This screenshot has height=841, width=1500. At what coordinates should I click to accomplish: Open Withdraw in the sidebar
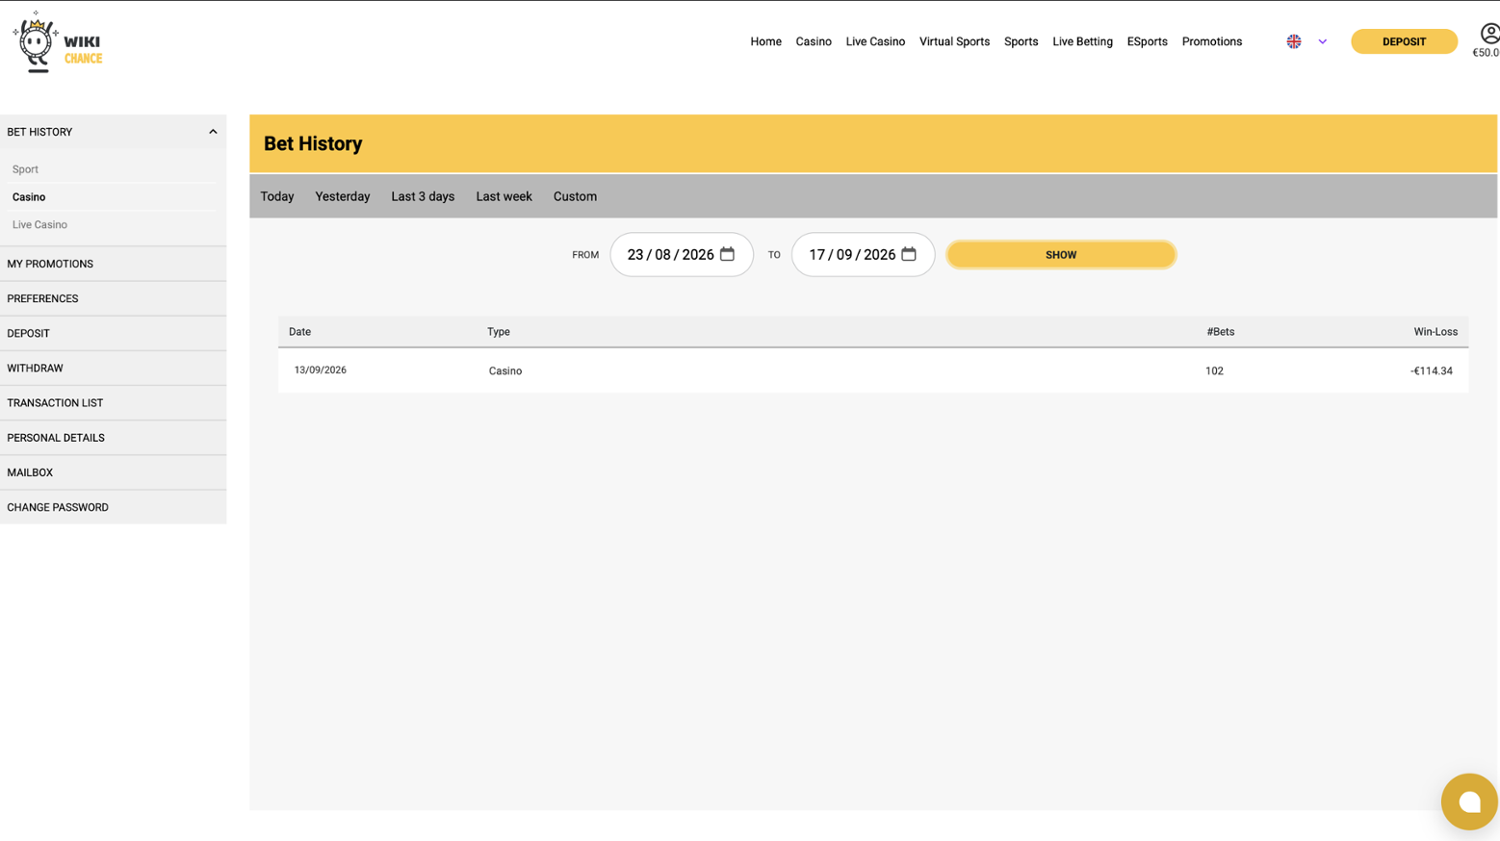click(x=113, y=368)
